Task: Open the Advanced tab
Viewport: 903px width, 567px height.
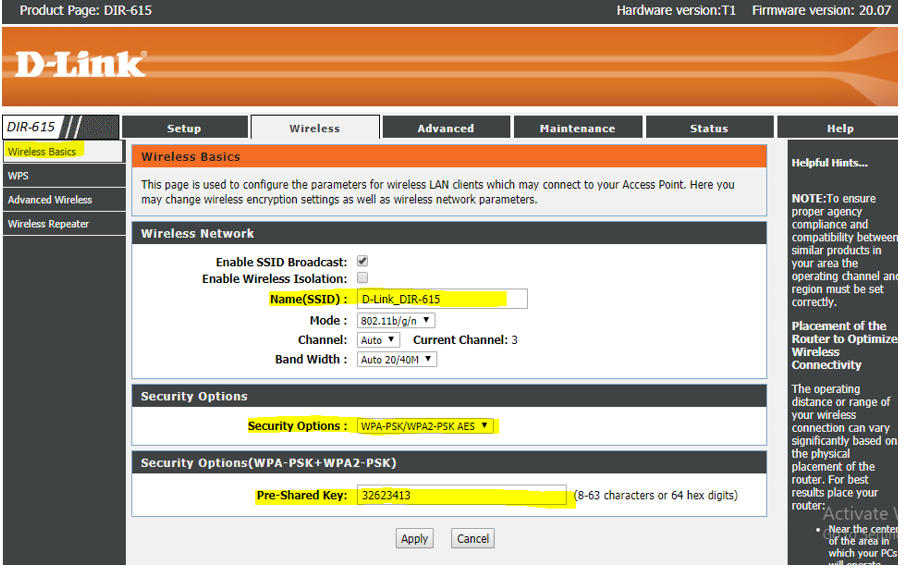Action: pyautogui.click(x=446, y=128)
